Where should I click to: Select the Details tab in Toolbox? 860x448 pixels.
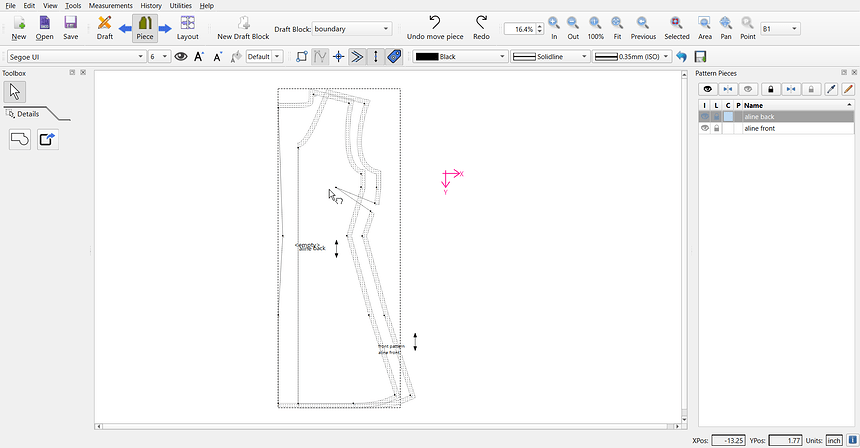(27, 114)
